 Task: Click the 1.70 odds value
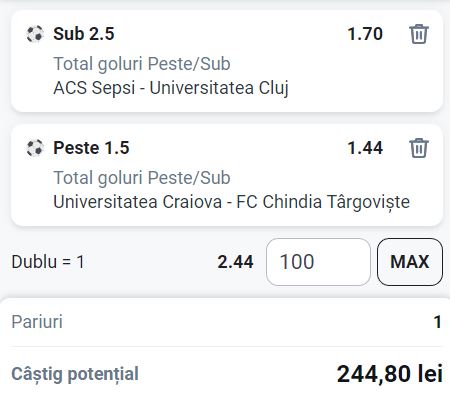[x=365, y=34]
